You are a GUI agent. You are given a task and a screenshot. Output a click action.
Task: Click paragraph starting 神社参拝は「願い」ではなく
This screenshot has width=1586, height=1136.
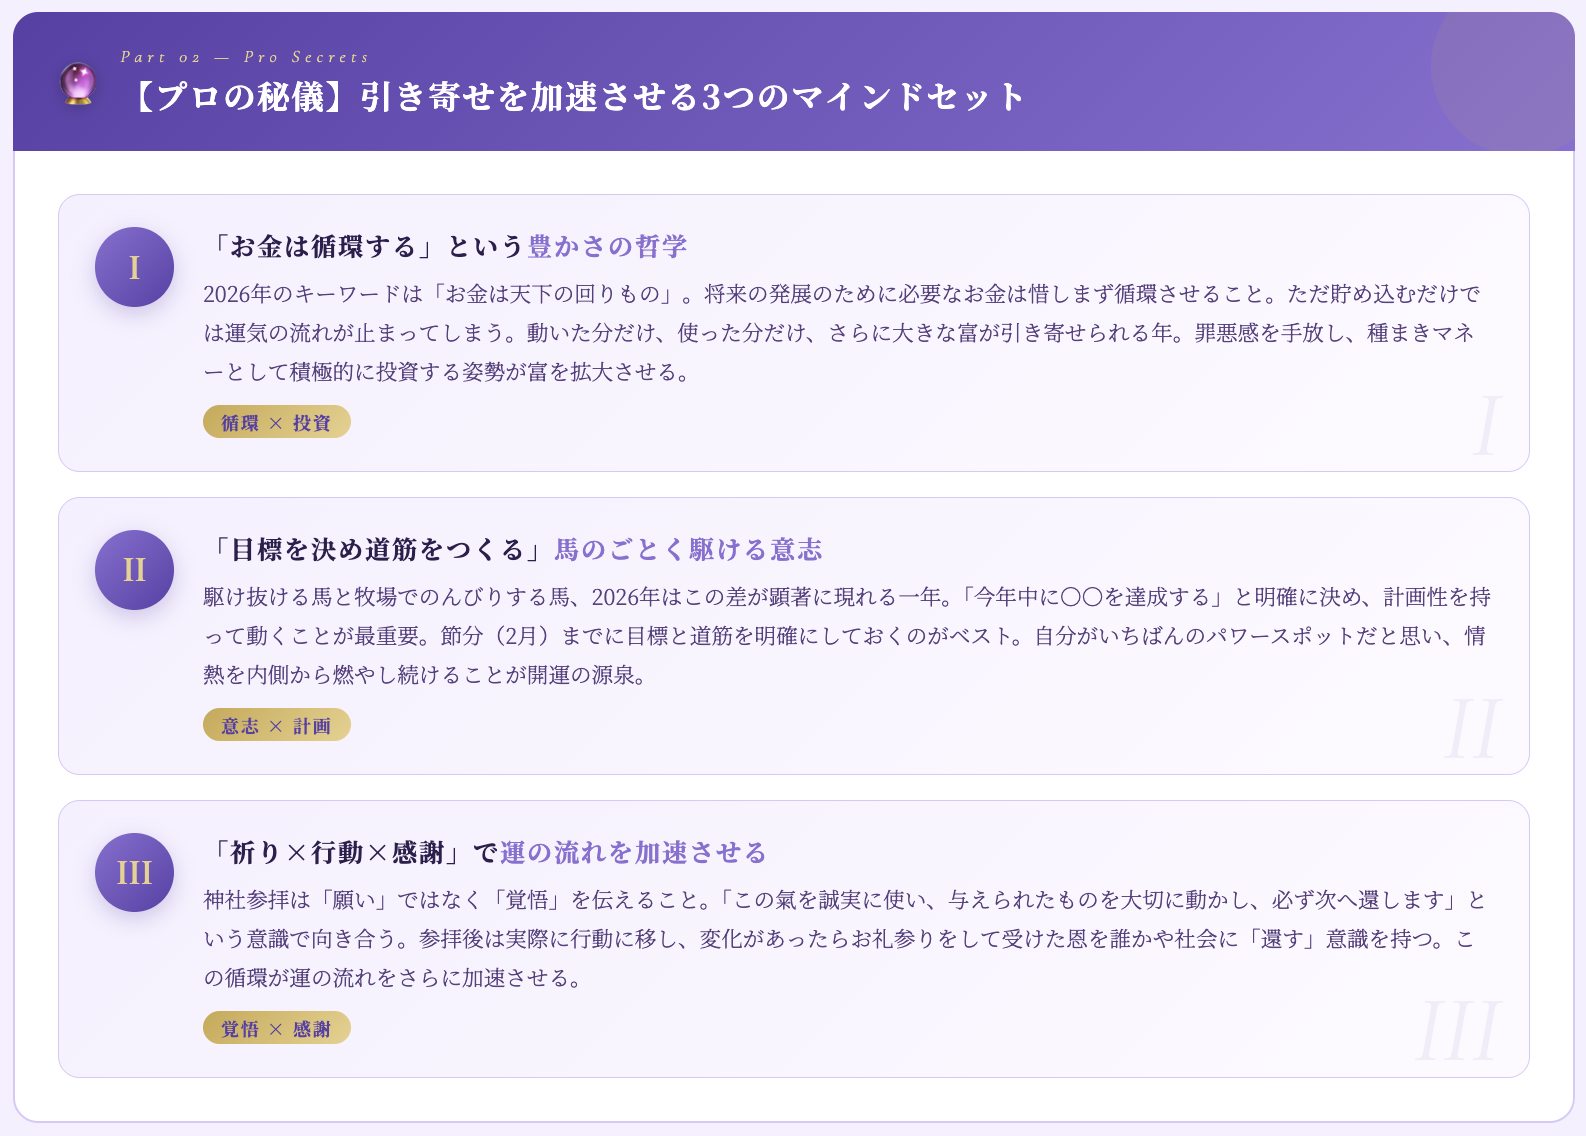click(x=846, y=938)
